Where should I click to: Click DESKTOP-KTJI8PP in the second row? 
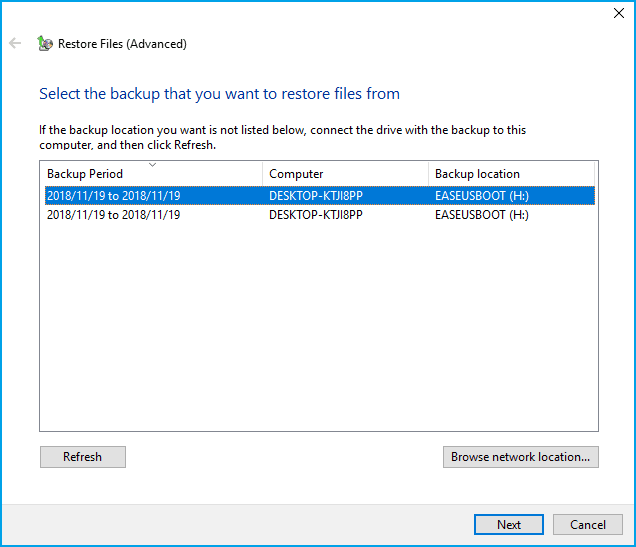(316, 215)
